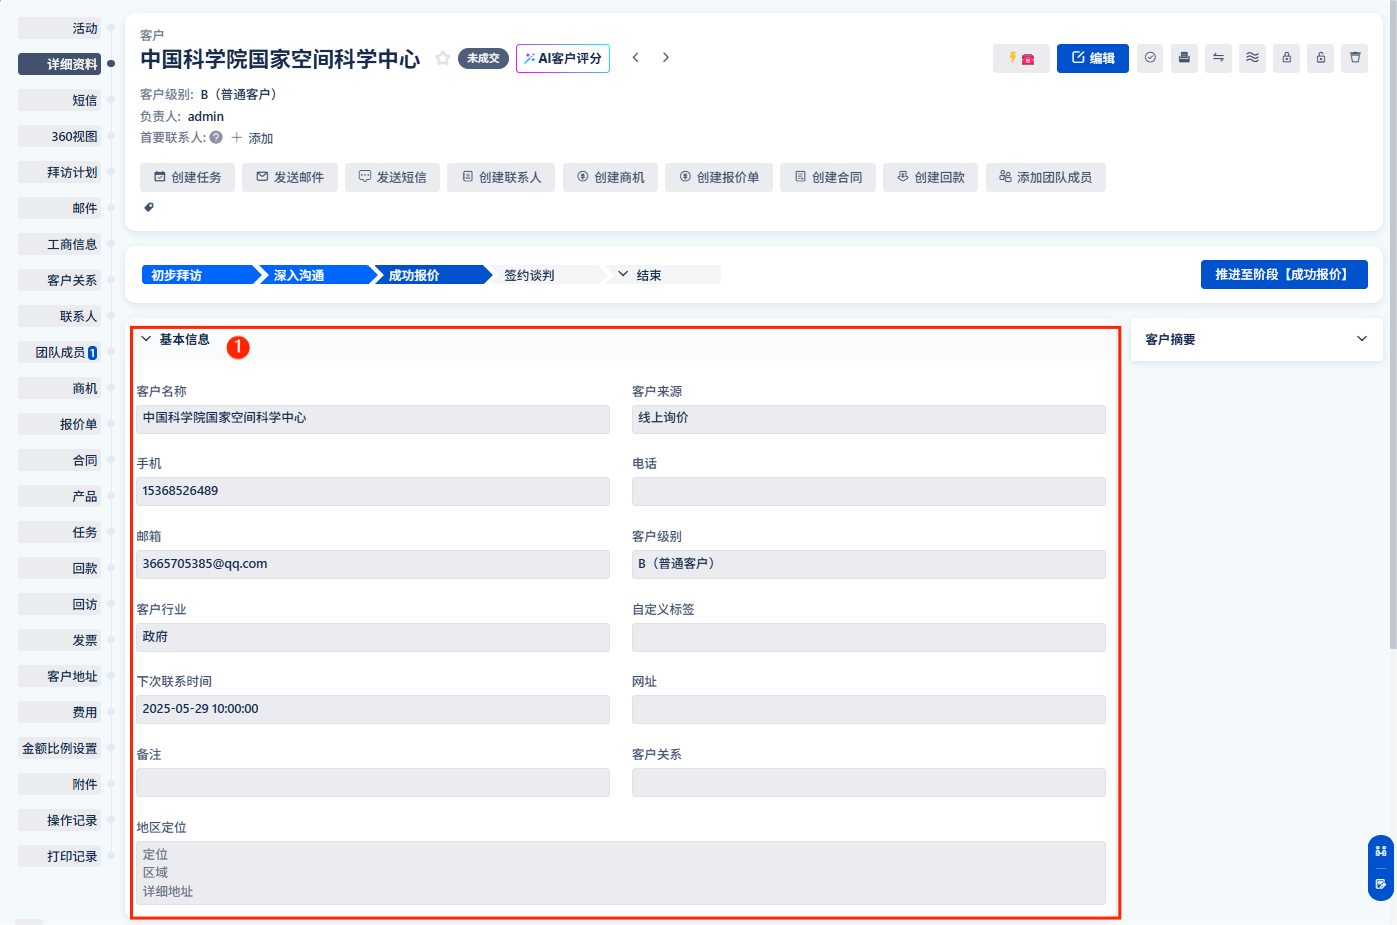The height and width of the screenshot is (925, 1397).
Task: Click the 下次联系时间 field
Action: (x=373, y=709)
